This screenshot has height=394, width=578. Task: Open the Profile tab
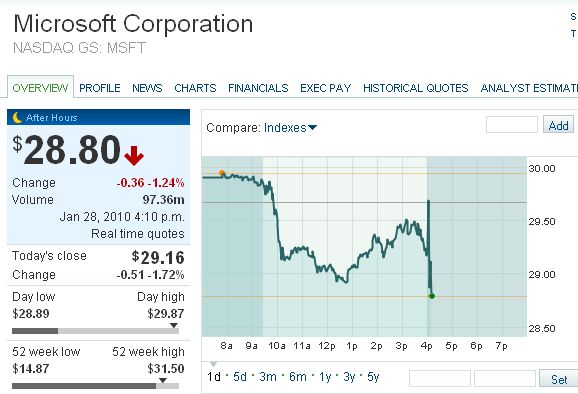pyautogui.click(x=100, y=88)
